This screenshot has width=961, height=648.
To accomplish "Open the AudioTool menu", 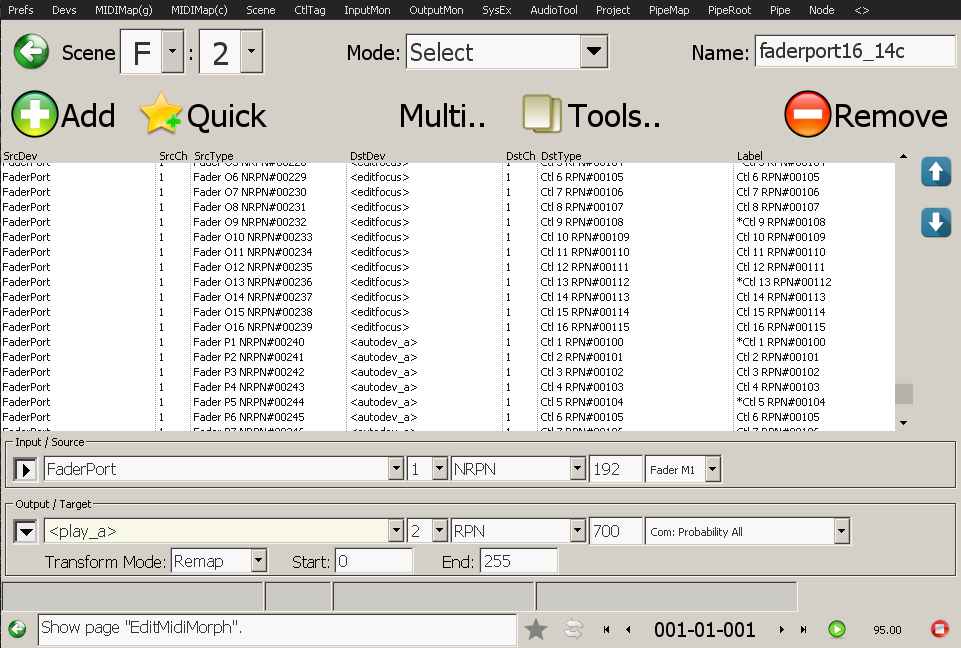I will 554,10.
